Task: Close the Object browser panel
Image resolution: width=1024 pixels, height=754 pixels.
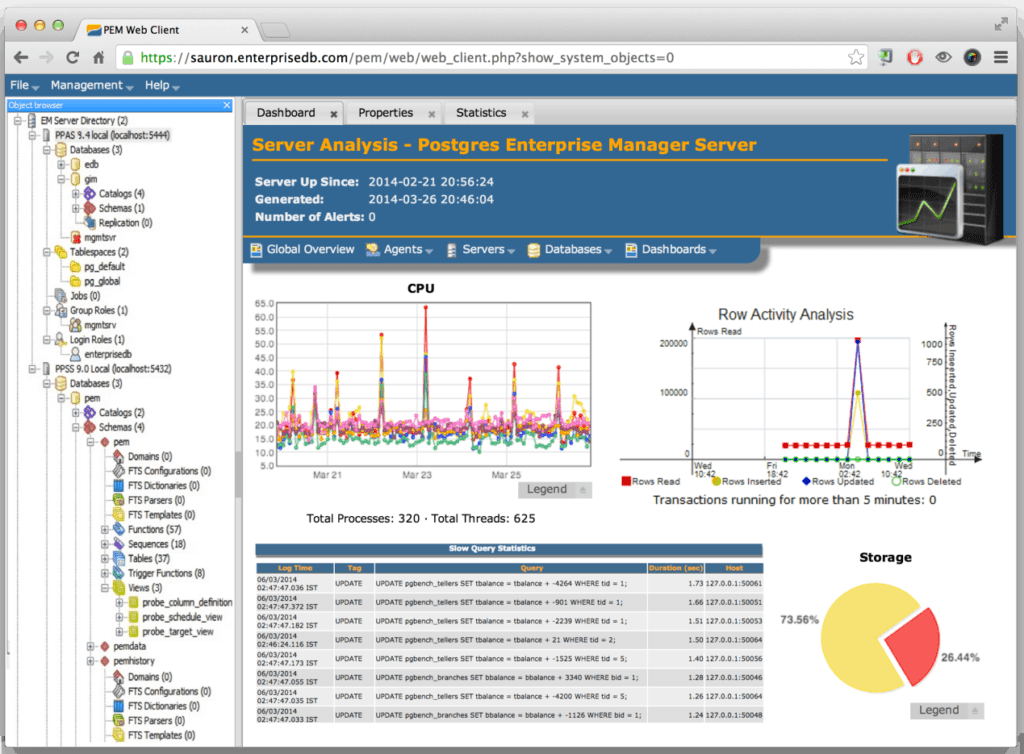Action: tap(227, 105)
